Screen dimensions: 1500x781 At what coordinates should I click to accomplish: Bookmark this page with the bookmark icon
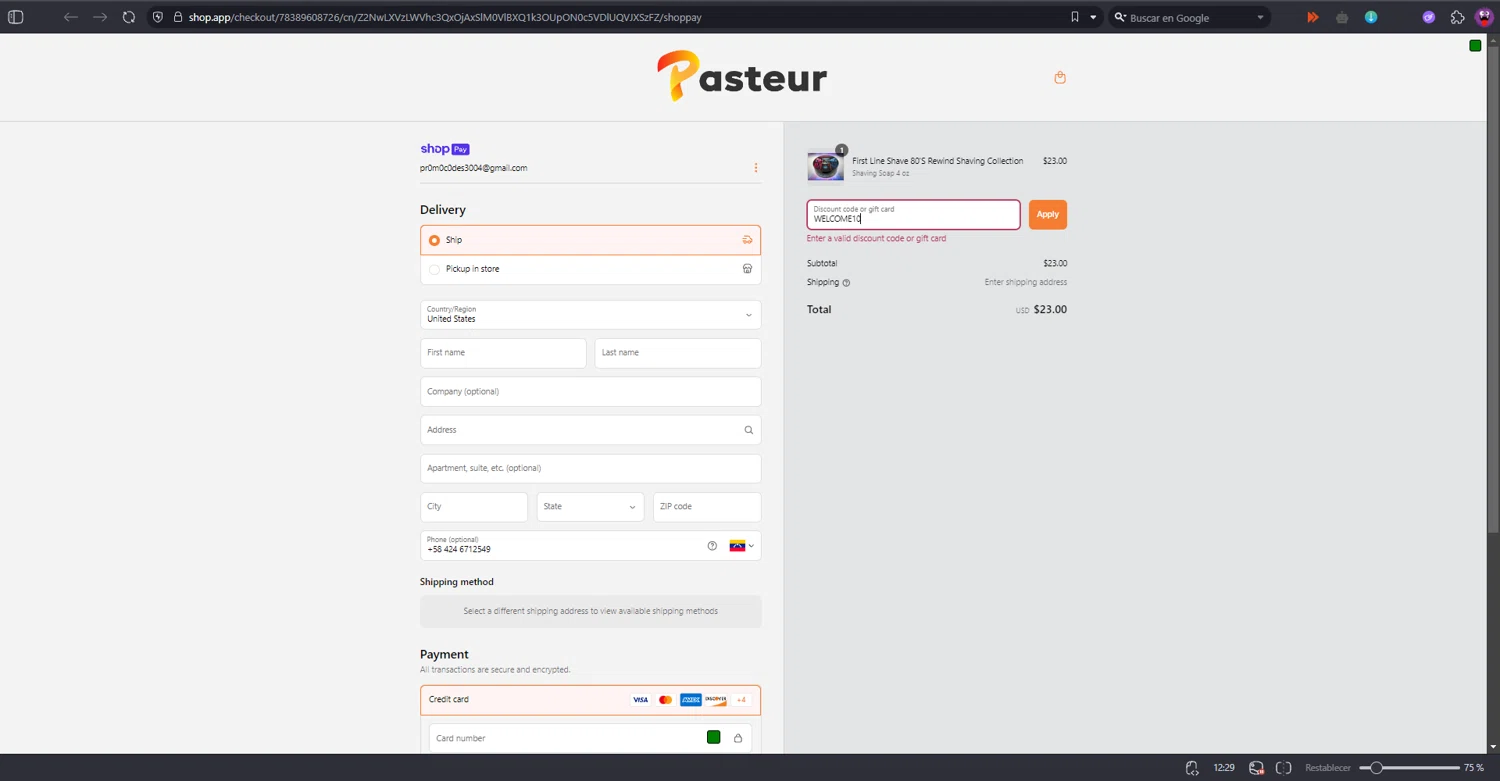[1075, 17]
